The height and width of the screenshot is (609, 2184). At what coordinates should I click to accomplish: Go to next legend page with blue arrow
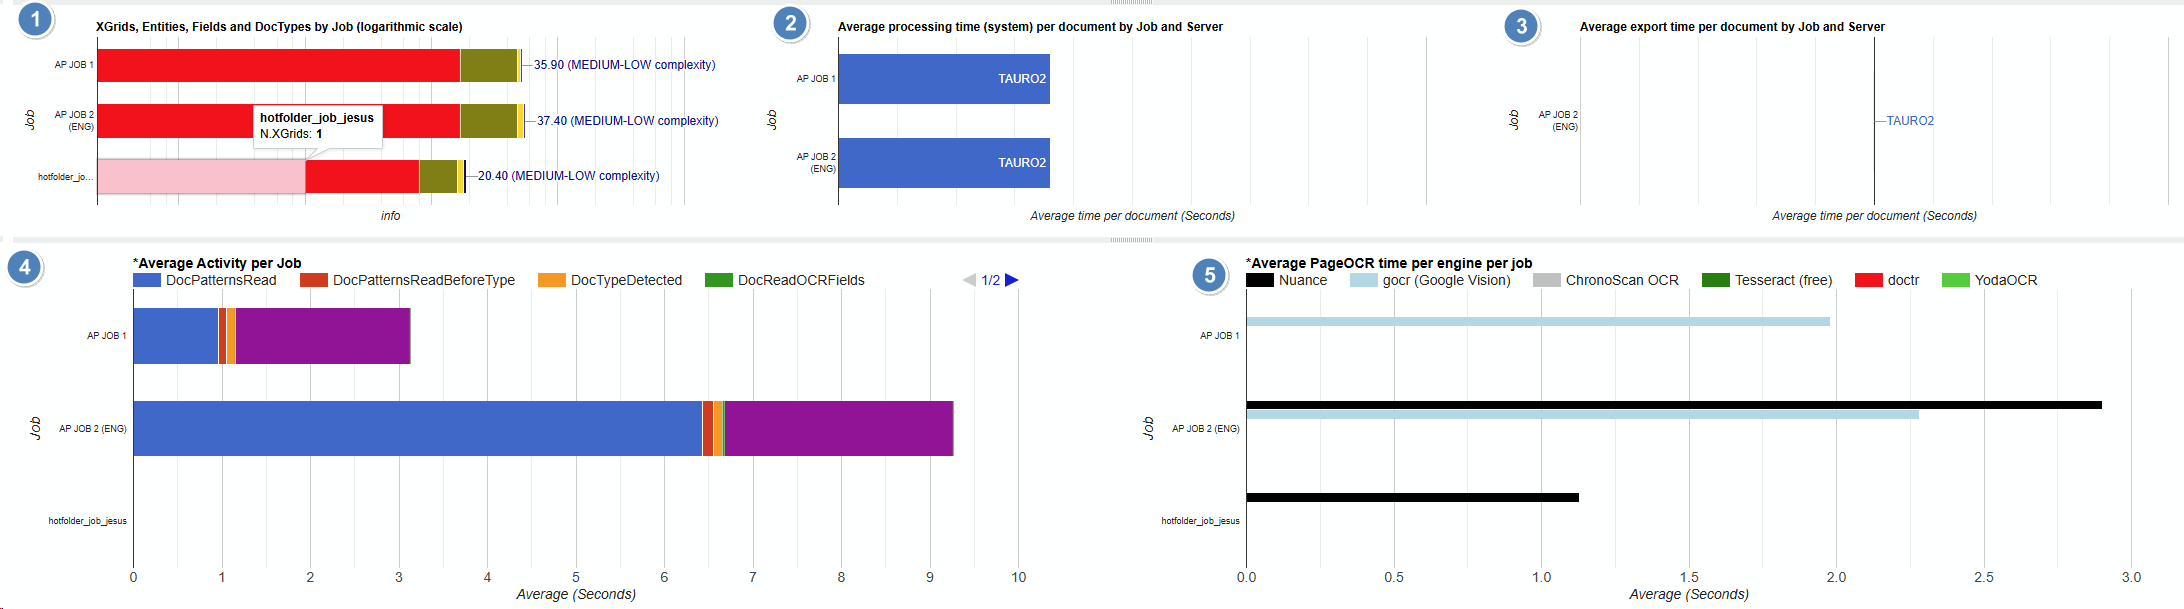[x=1012, y=280]
